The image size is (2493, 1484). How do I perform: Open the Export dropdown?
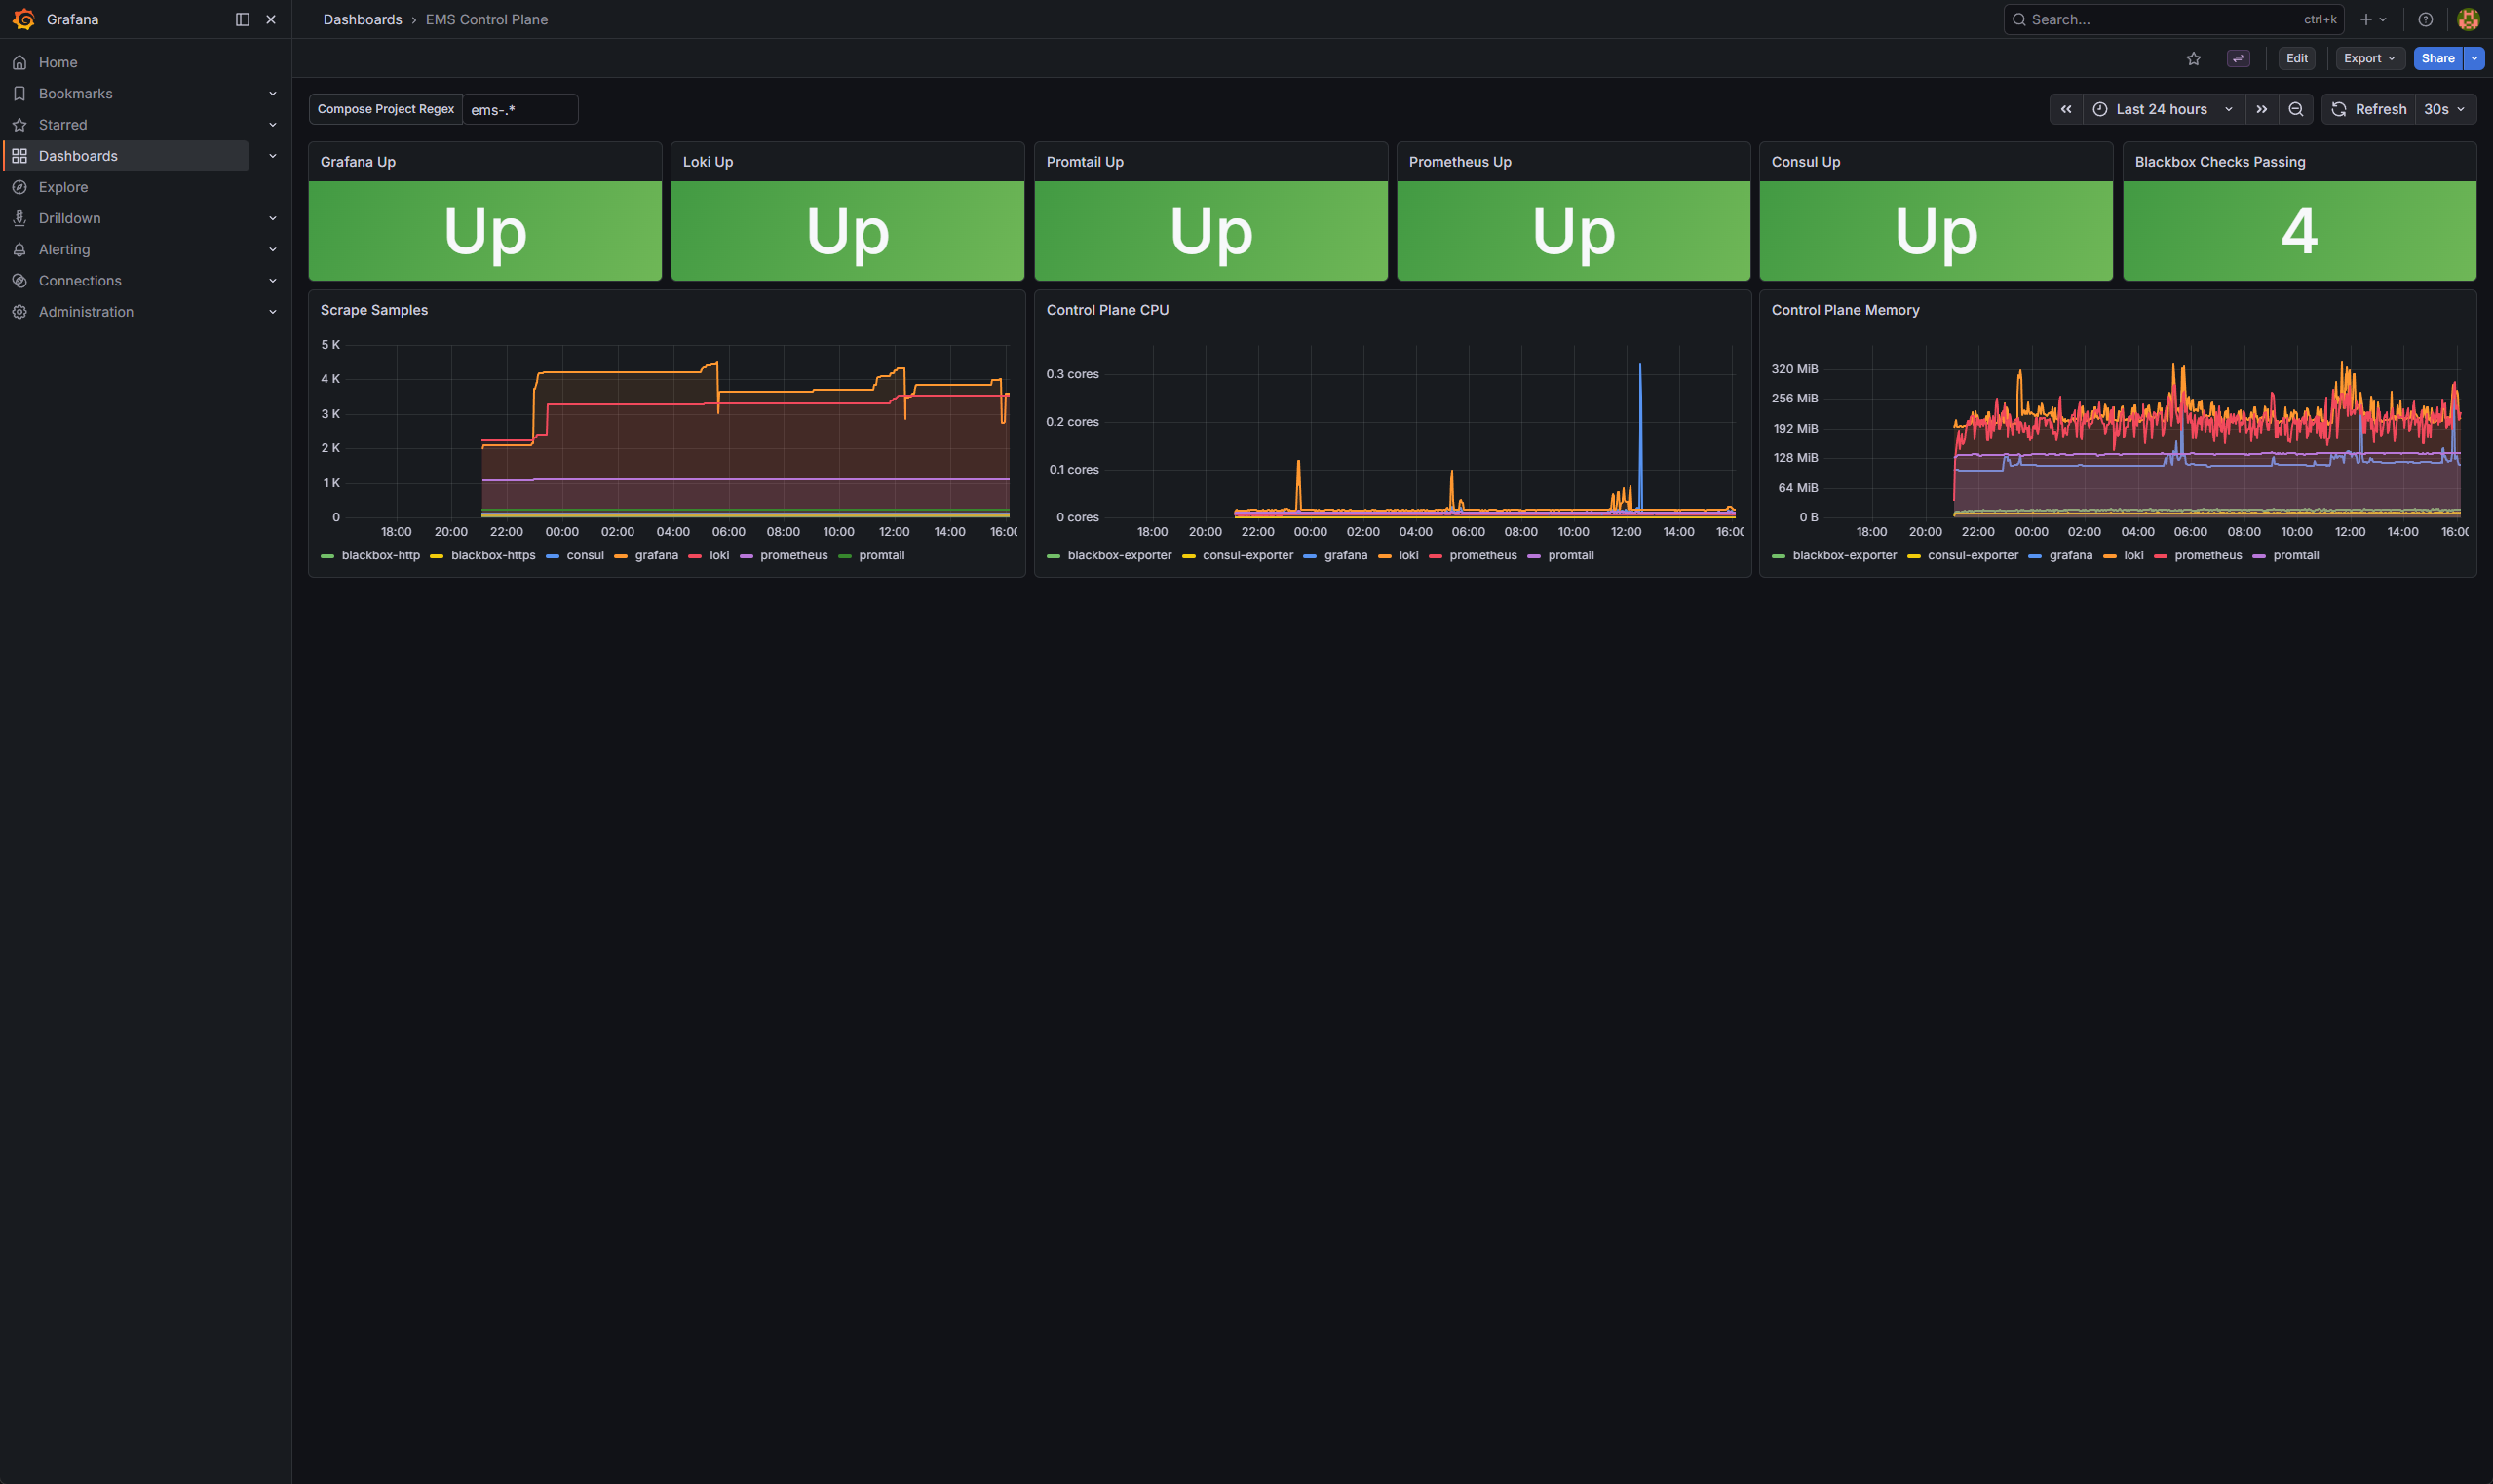click(2369, 58)
